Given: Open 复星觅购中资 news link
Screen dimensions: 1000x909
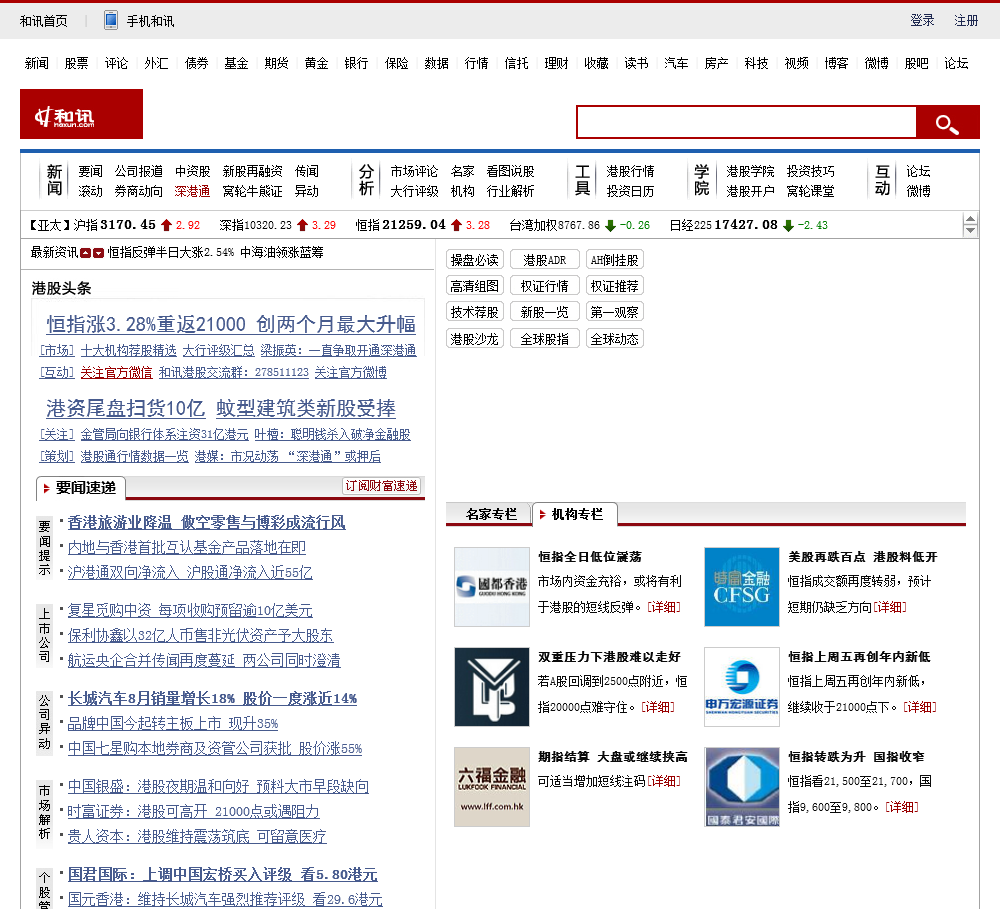Looking at the screenshot, I should pos(190,610).
